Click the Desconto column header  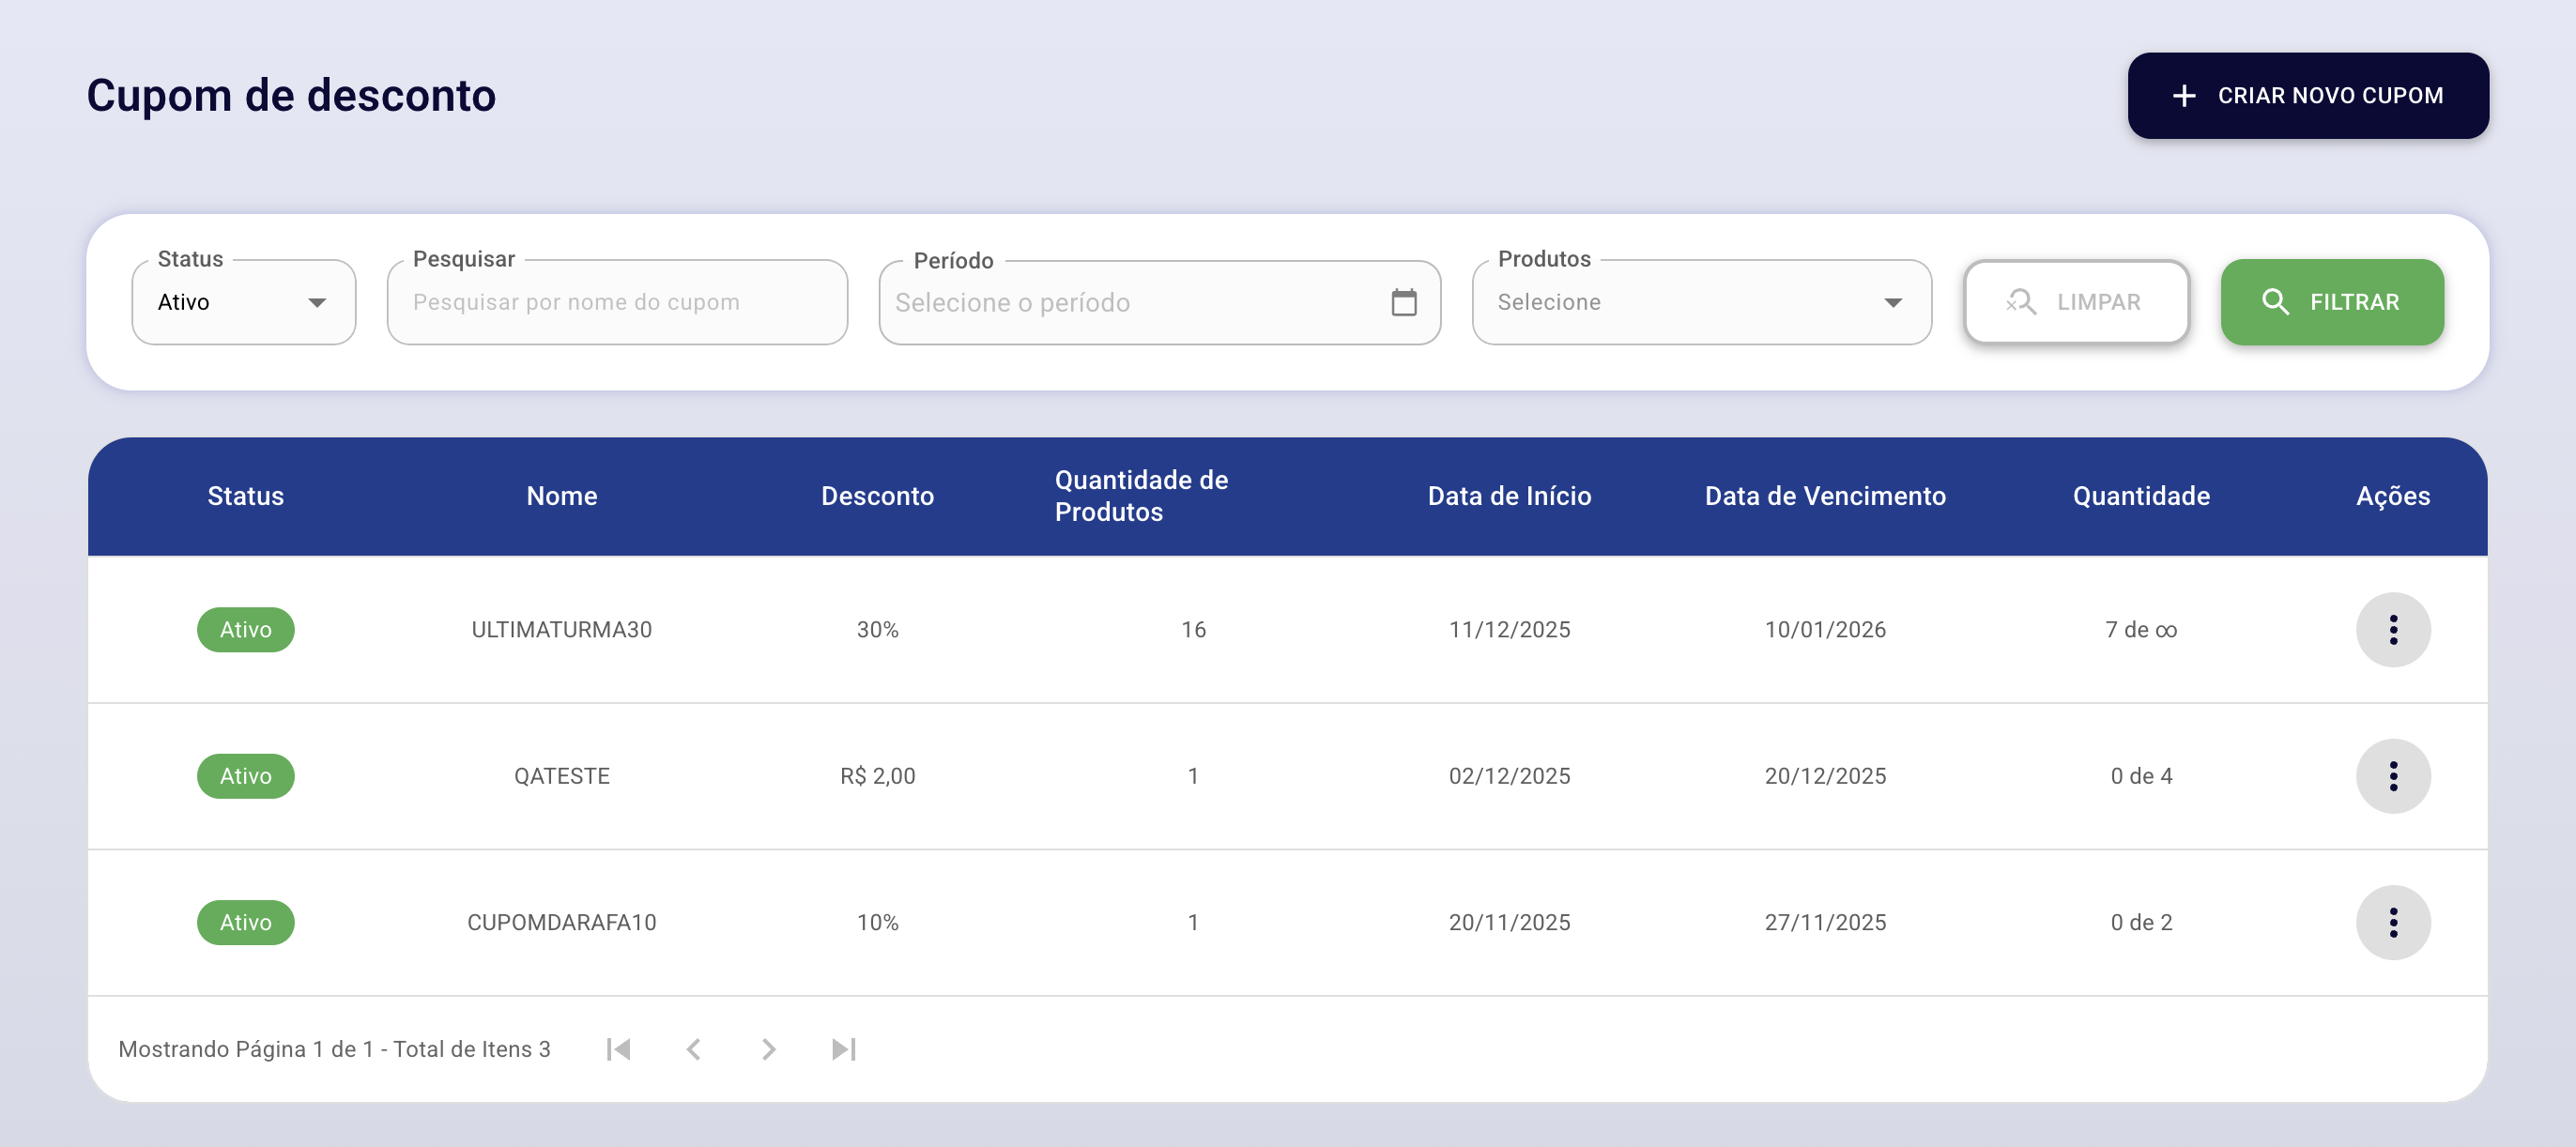pyautogui.click(x=877, y=496)
